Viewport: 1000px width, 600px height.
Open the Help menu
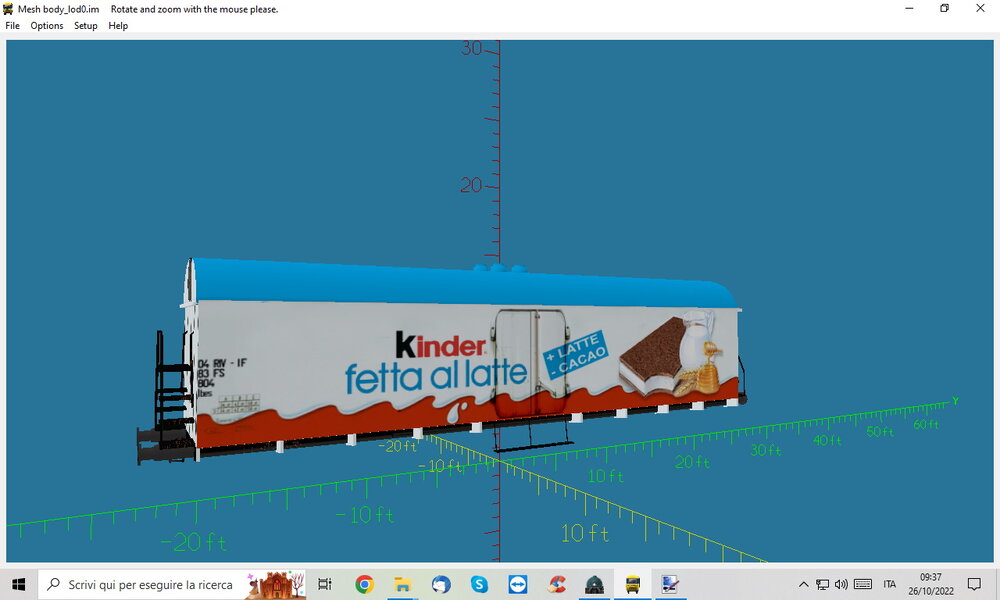coord(118,26)
